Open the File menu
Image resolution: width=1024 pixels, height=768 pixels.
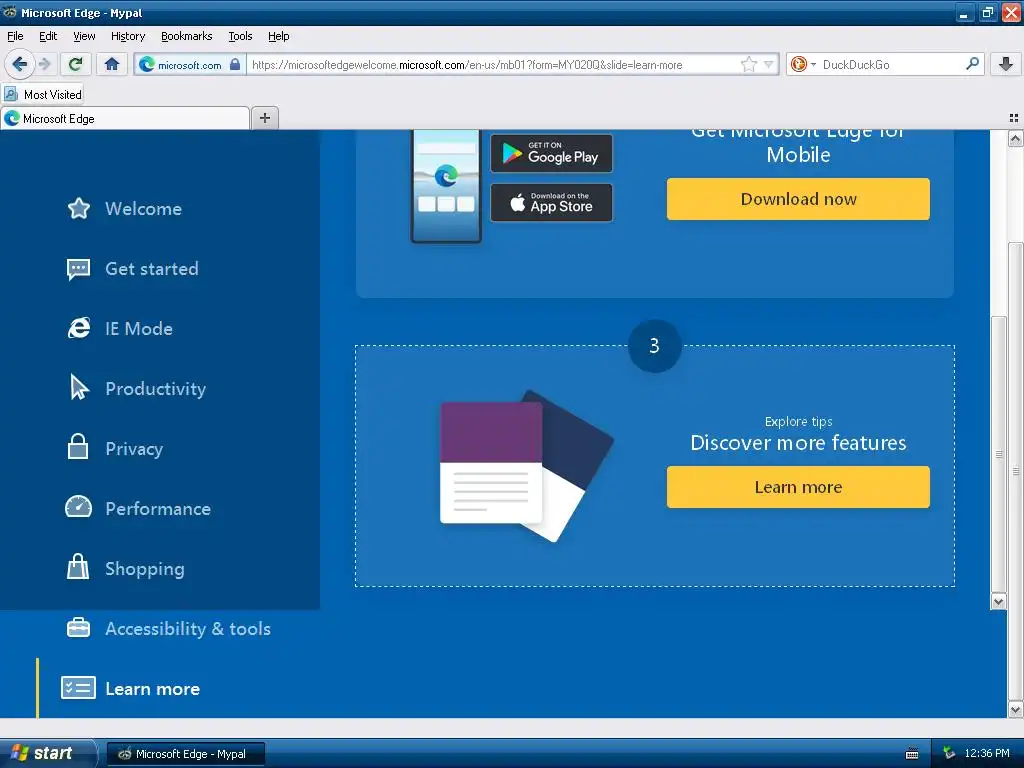[15, 36]
